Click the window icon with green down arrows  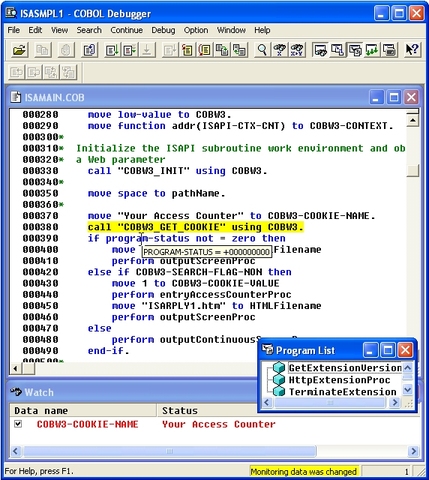[372, 50]
